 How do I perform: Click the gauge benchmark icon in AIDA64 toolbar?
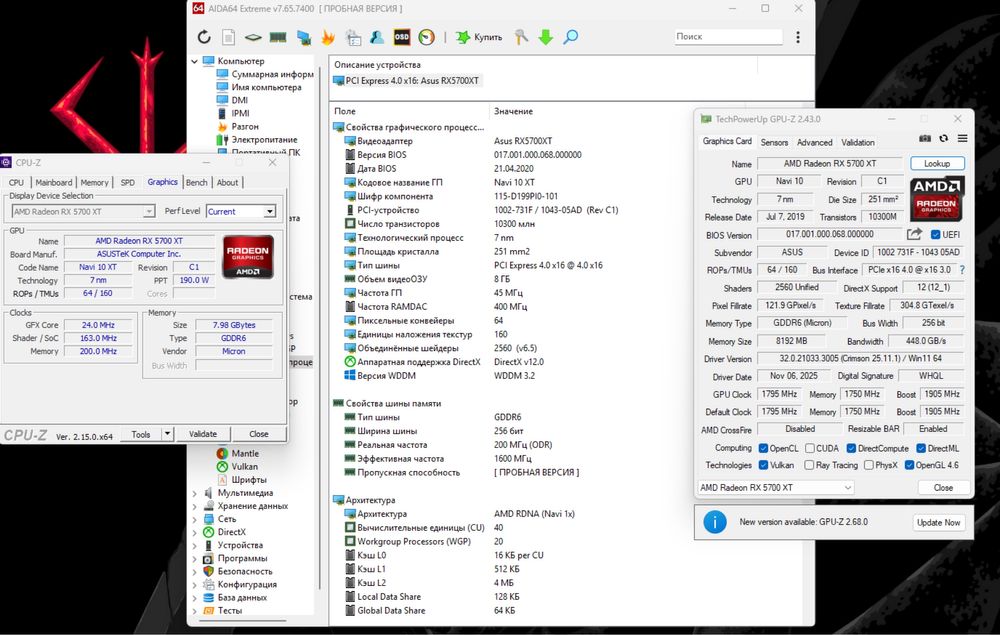click(427, 37)
